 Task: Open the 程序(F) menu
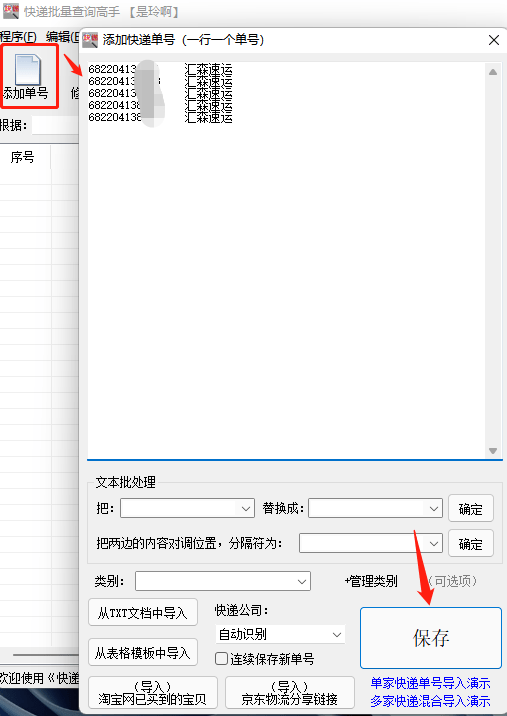[x=18, y=37]
